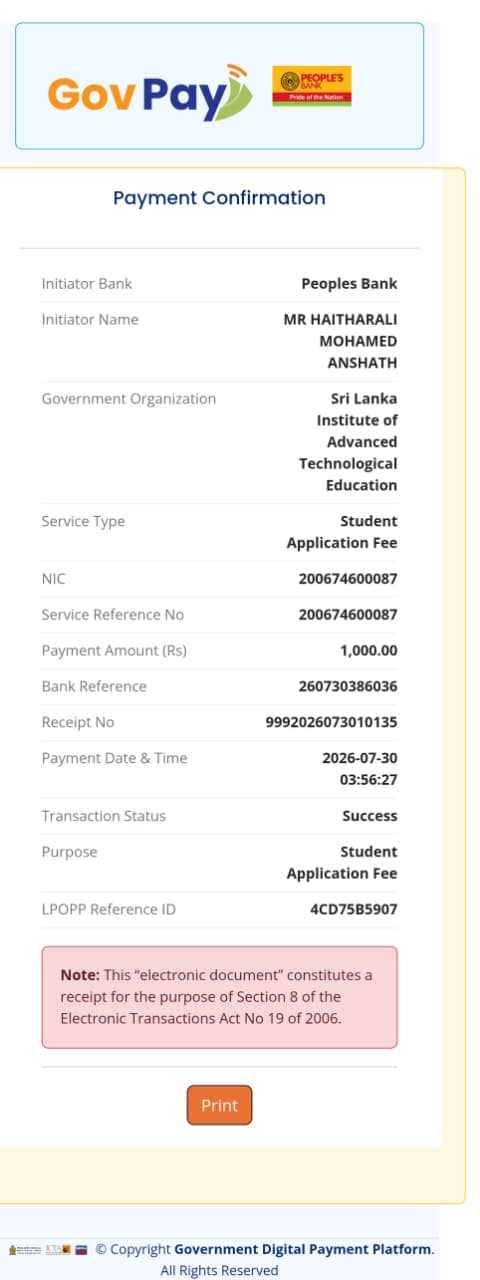Click the Government Organization value text

pyautogui.click(x=348, y=442)
